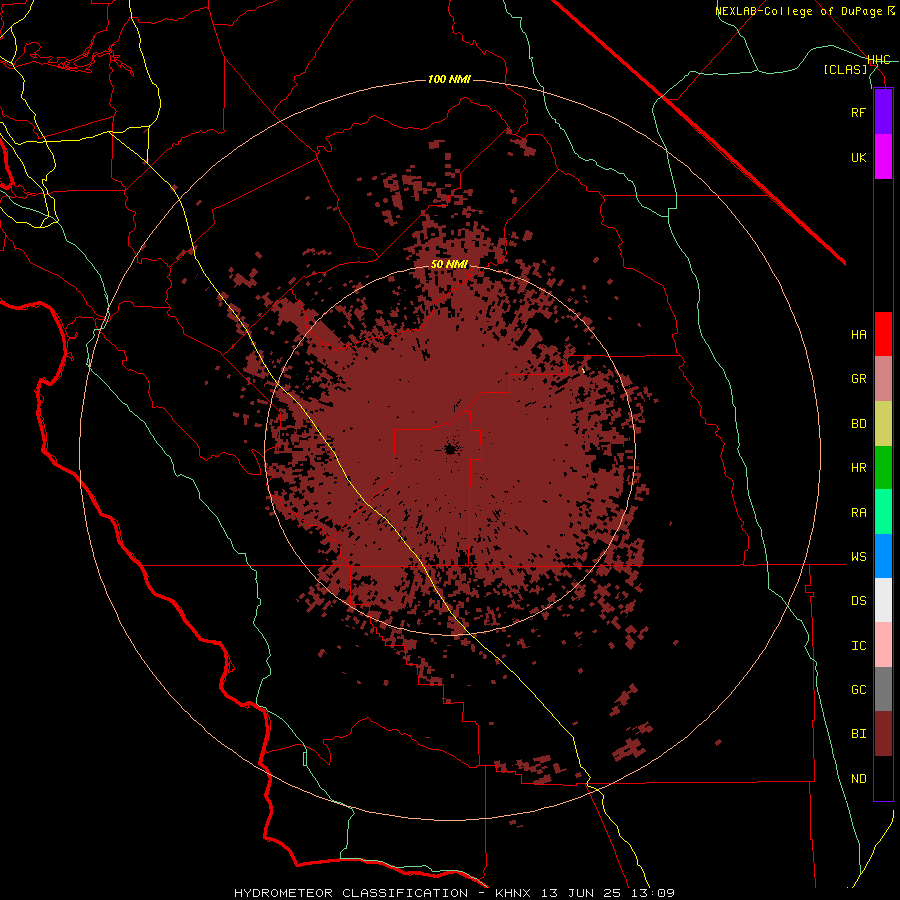Click the ND legend label
The width and height of the screenshot is (900, 900).
(x=858, y=779)
